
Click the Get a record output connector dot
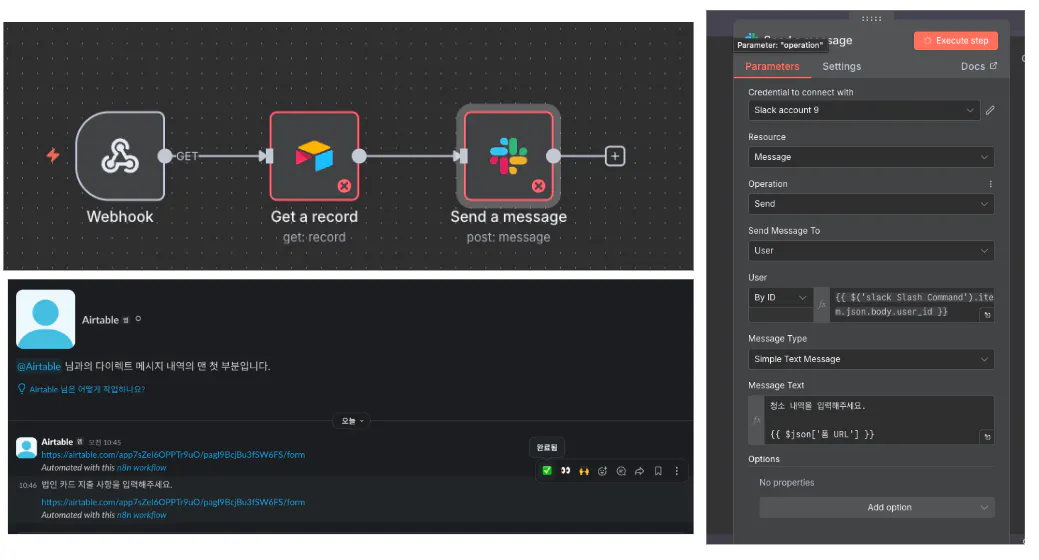(359, 156)
